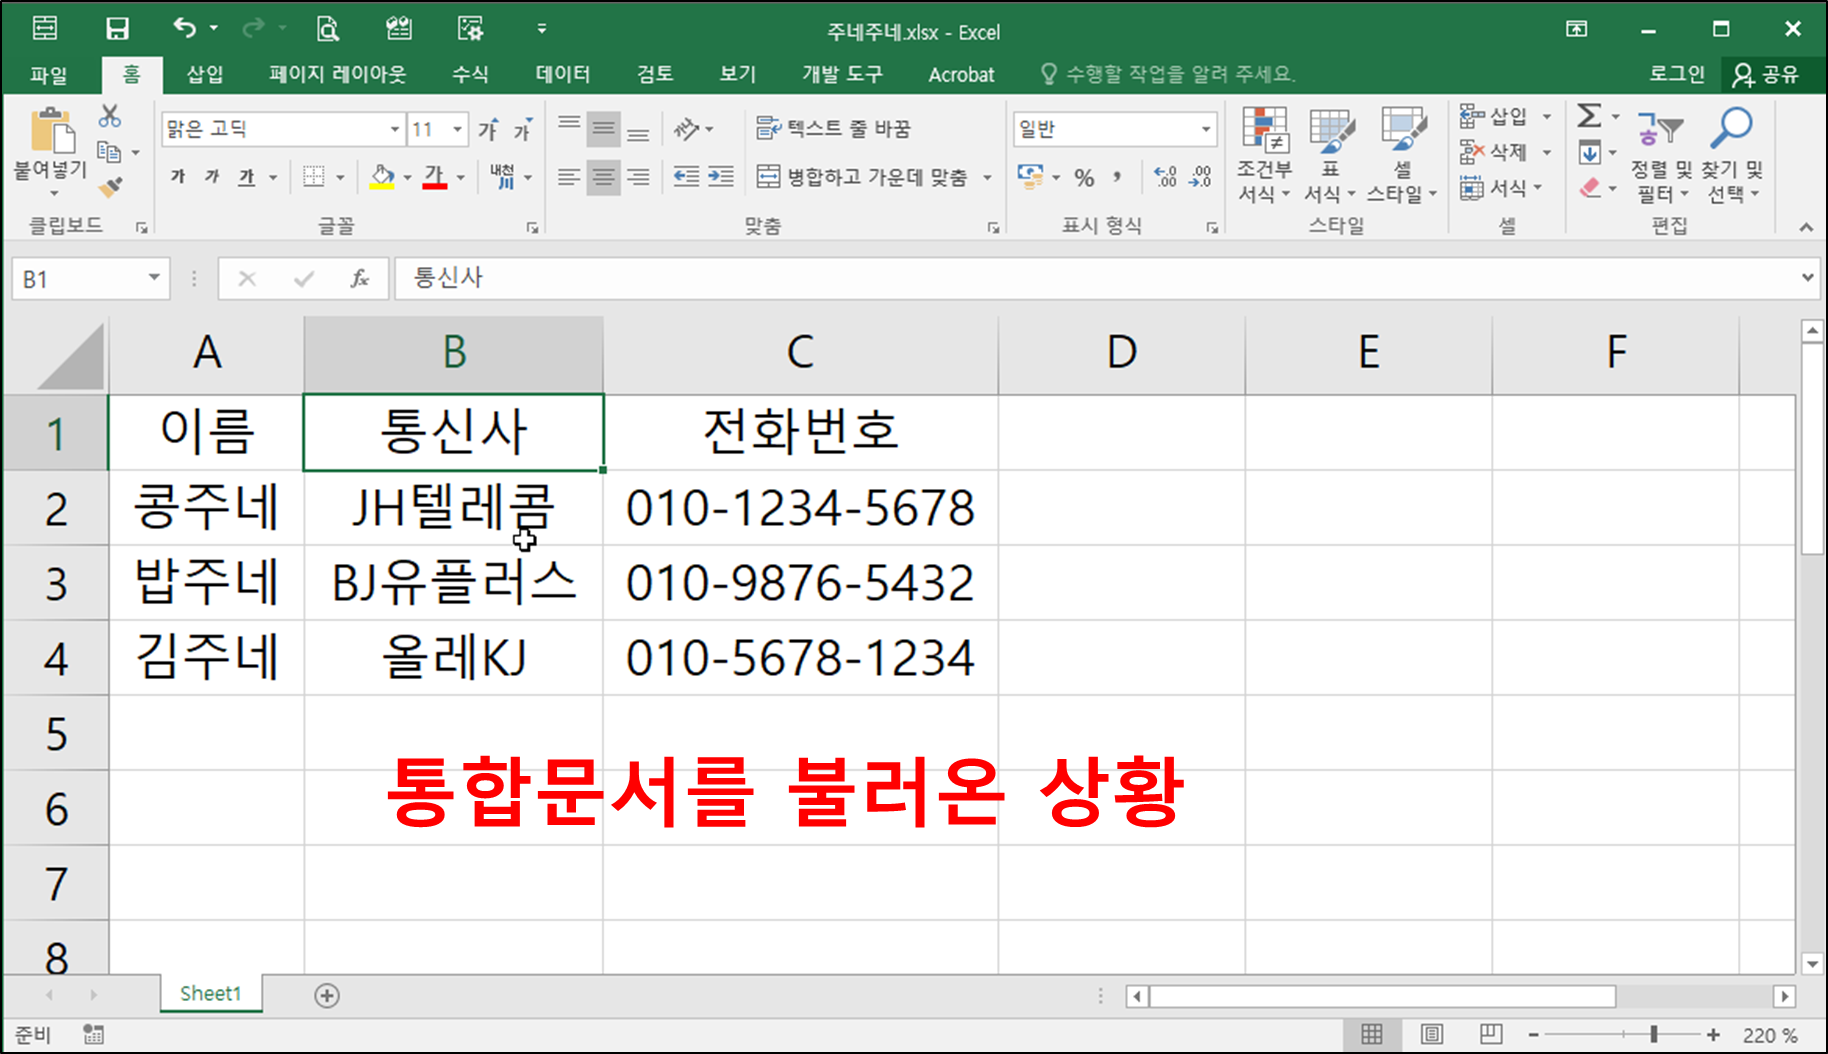Toggle underline formatting
Viewport: 1828px width, 1054px height.
click(x=243, y=177)
